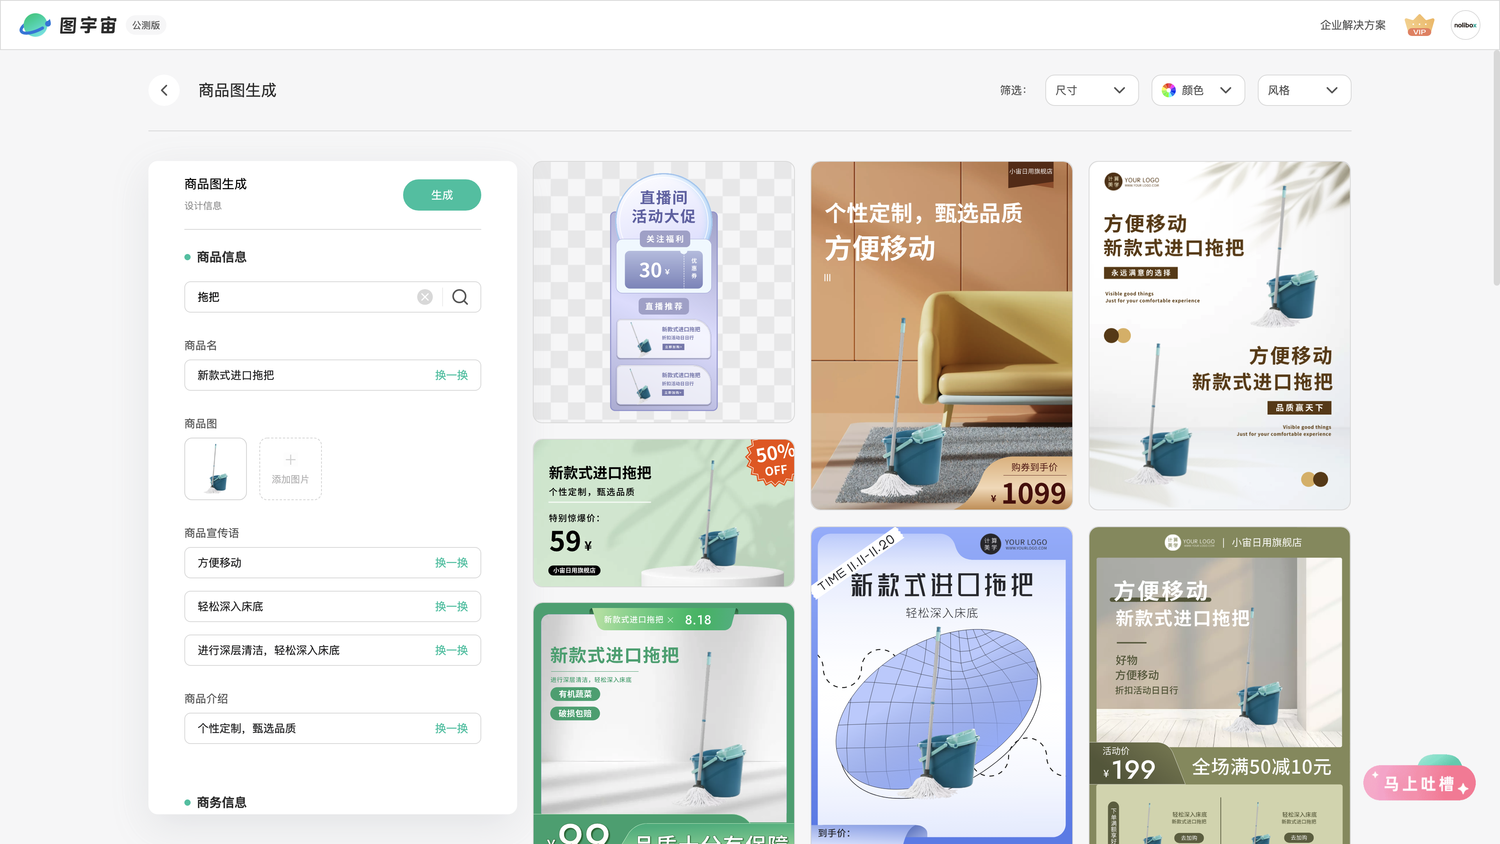Click the 设计信息 subtitle text
This screenshot has height=844, width=1500.
coord(203,206)
